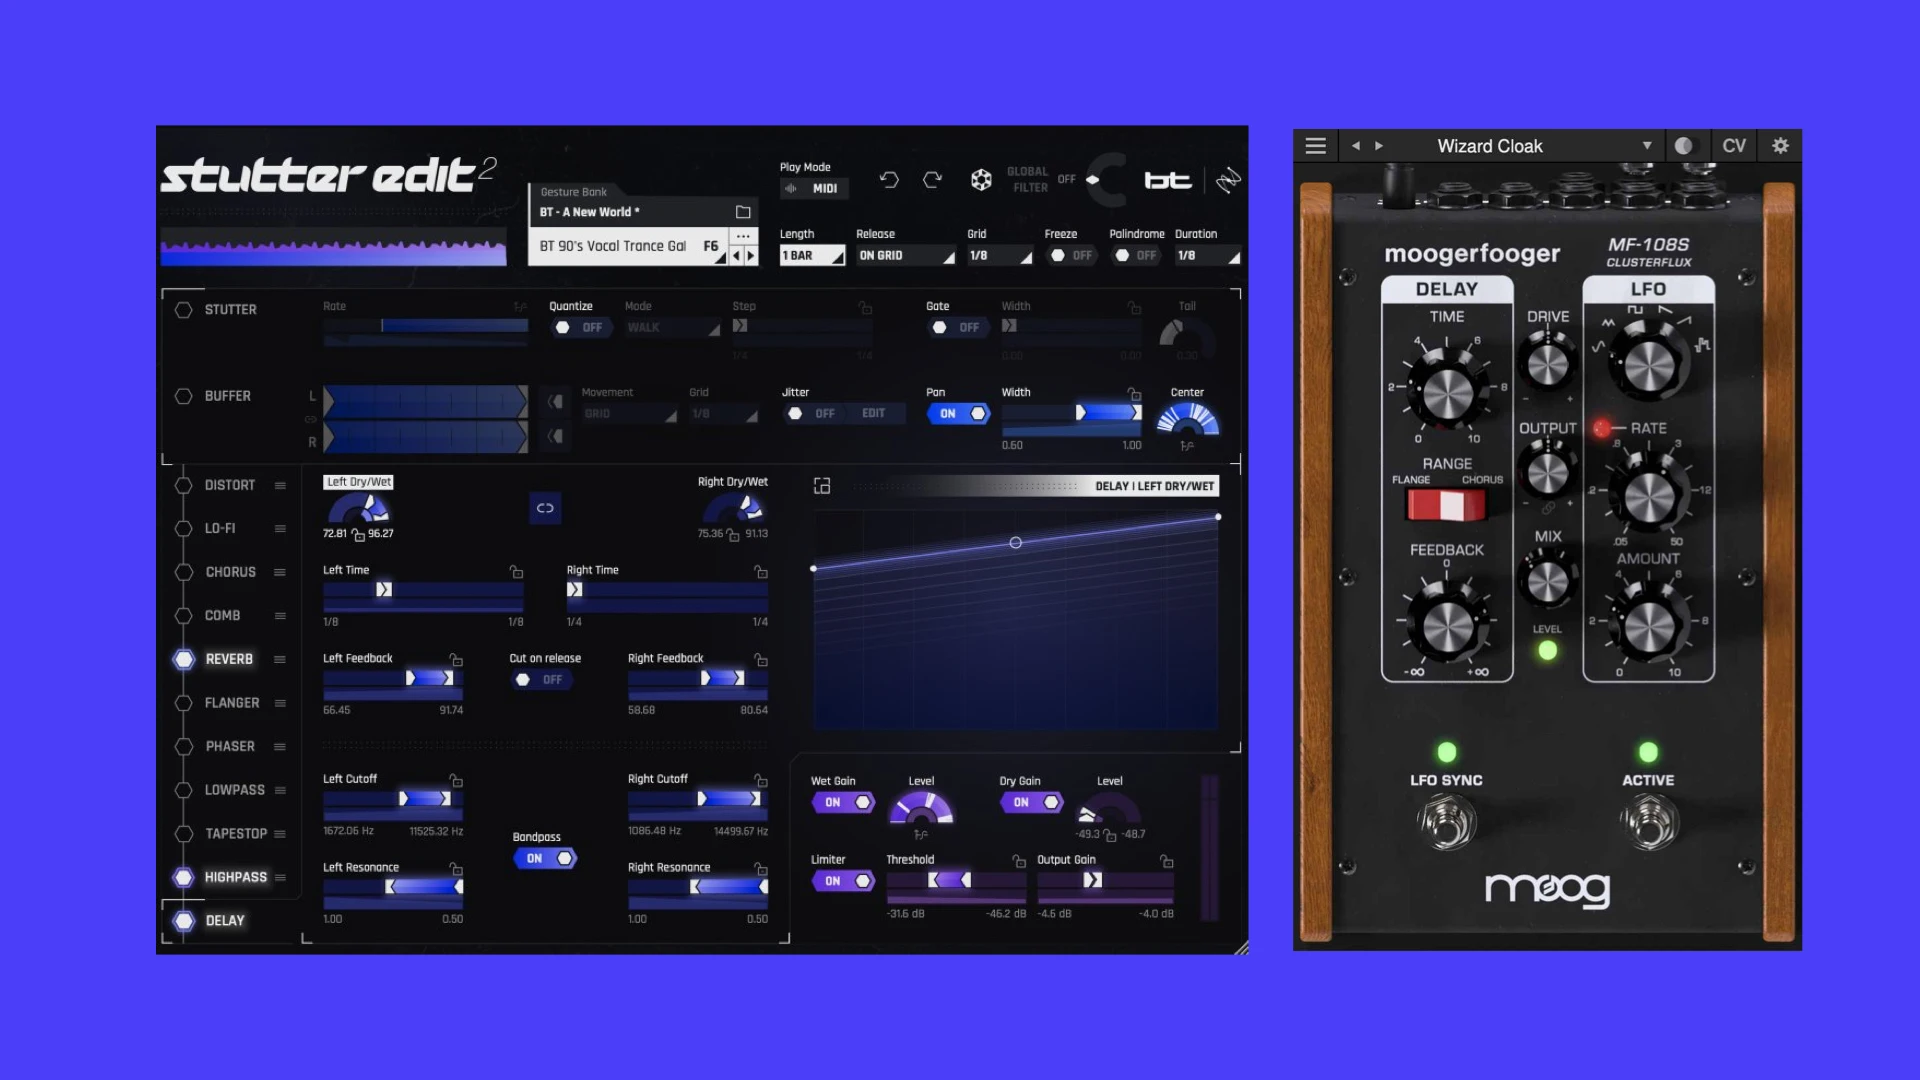Click the REVERB reorder handle icon
The width and height of the screenshot is (1920, 1080).
(280, 660)
